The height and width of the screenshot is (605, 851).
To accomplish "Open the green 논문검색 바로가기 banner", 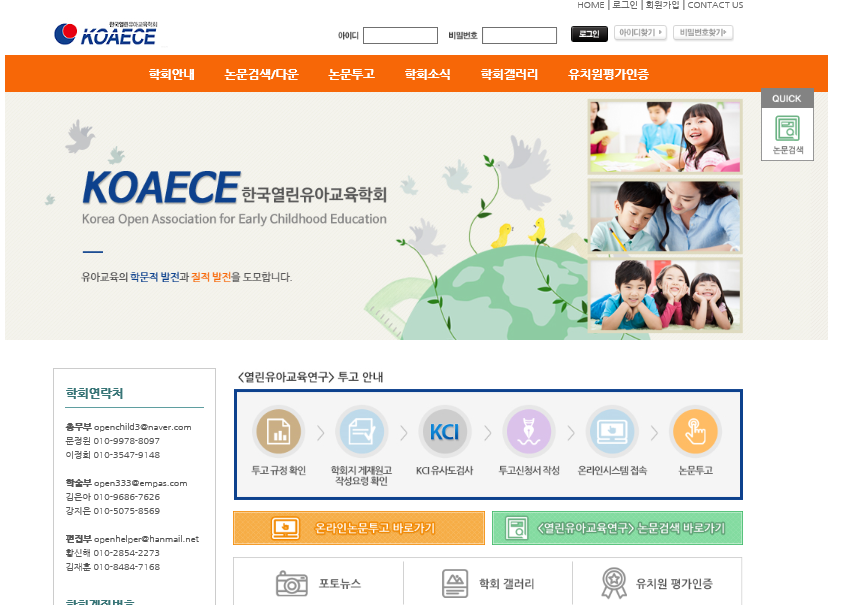I will [617, 528].
